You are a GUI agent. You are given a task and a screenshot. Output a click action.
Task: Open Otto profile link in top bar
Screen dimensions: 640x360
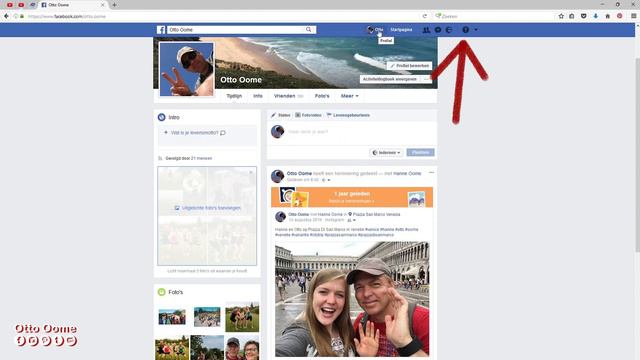click(x=375, y=30)
